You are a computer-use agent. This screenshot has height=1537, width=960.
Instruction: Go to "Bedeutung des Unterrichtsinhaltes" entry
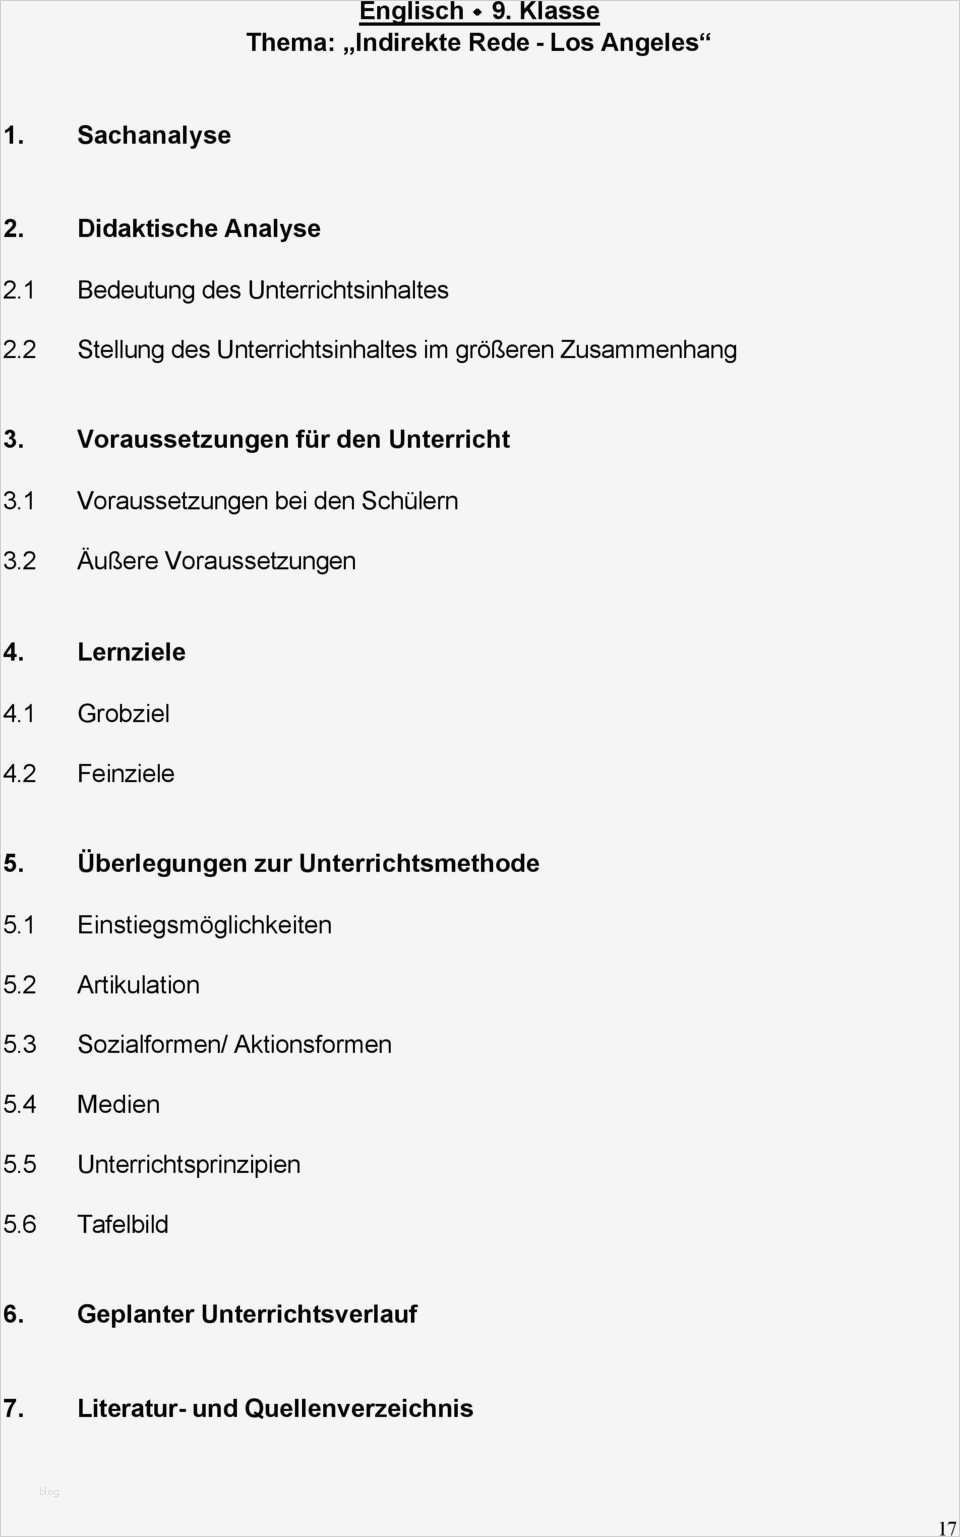[x=263, y=290]
